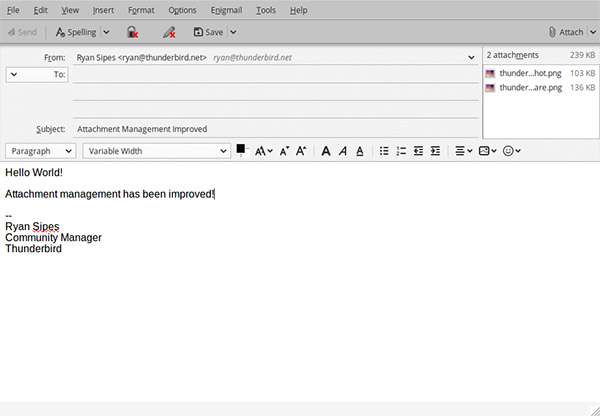Image resolution: width=600 pixels, height=416 pixels.
Task: Select attachment thunder...are.png
Action: pos(540,88)
